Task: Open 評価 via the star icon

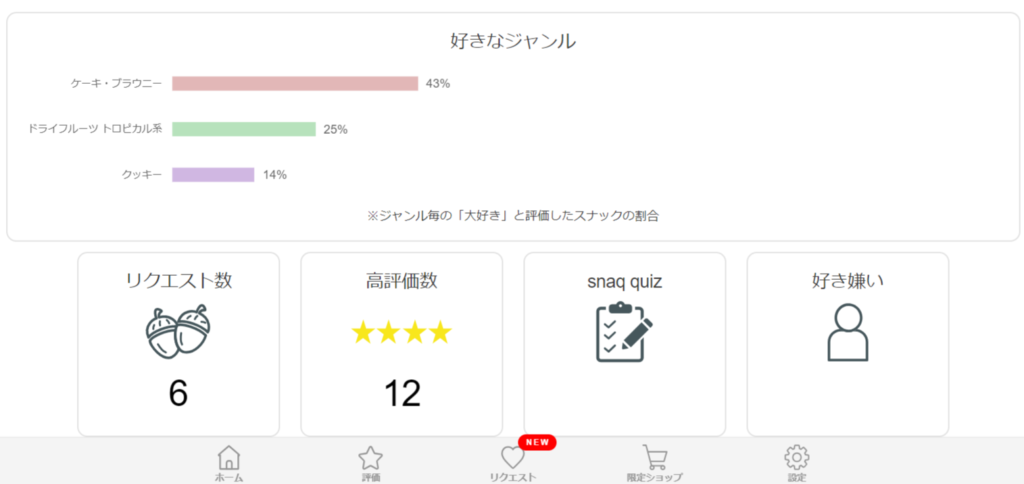Action: pyautogui.click(x=371, y=458)
